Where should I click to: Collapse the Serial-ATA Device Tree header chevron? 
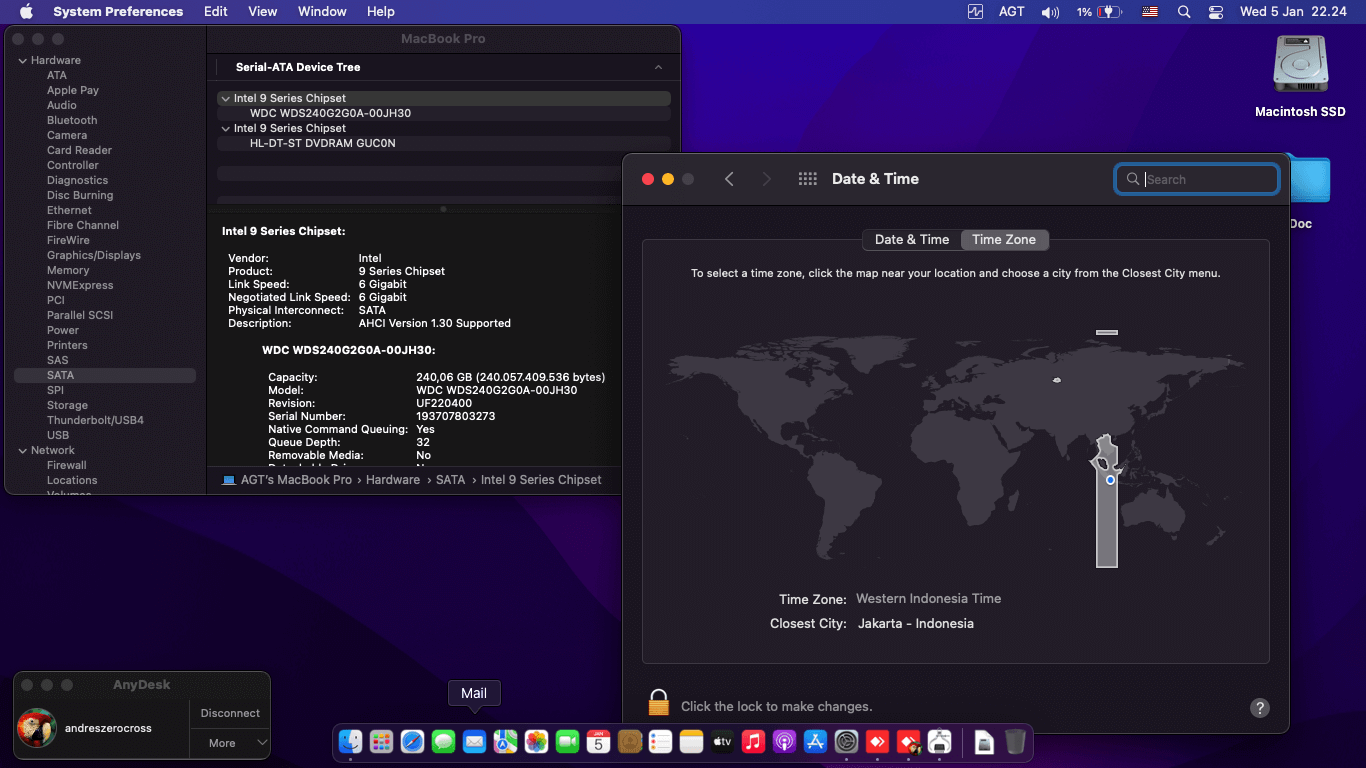tap(658, 67)
